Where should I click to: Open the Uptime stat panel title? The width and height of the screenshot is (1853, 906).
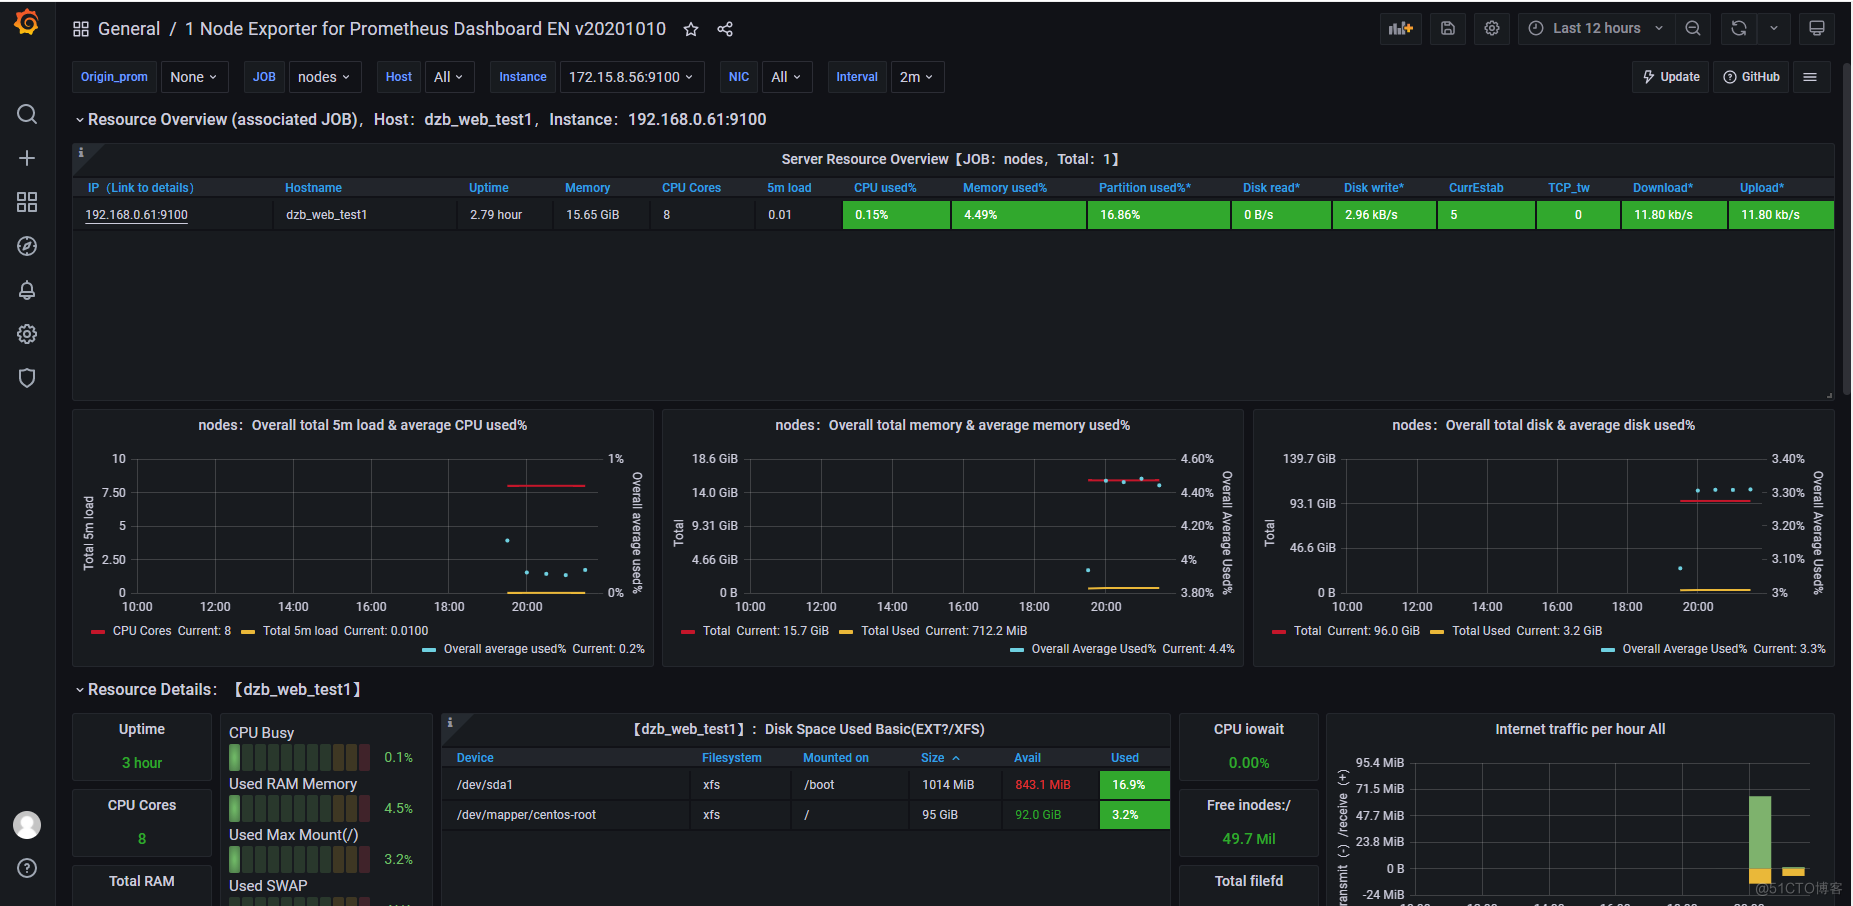click(142, 729)
